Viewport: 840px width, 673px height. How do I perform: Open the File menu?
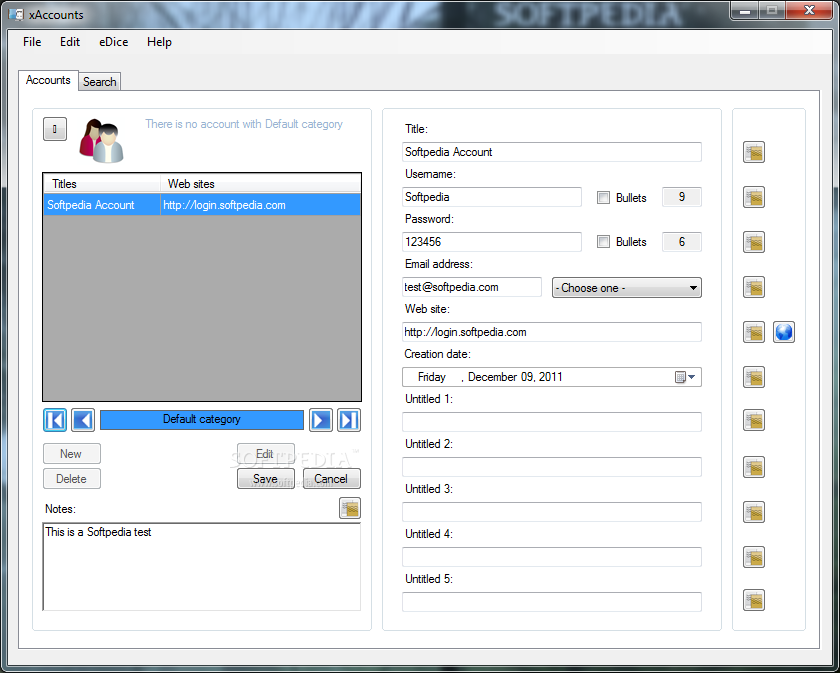pos(32,42)
